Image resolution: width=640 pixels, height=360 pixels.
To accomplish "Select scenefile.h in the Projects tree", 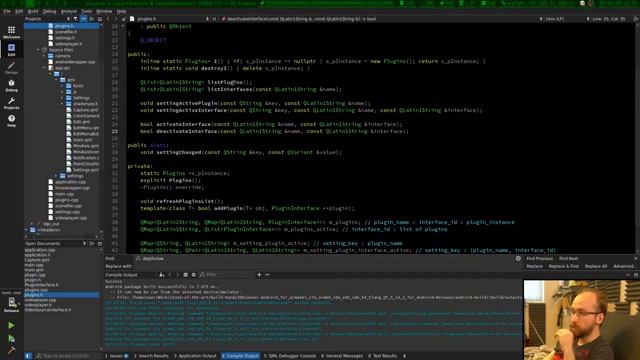I will coord(66,32).
